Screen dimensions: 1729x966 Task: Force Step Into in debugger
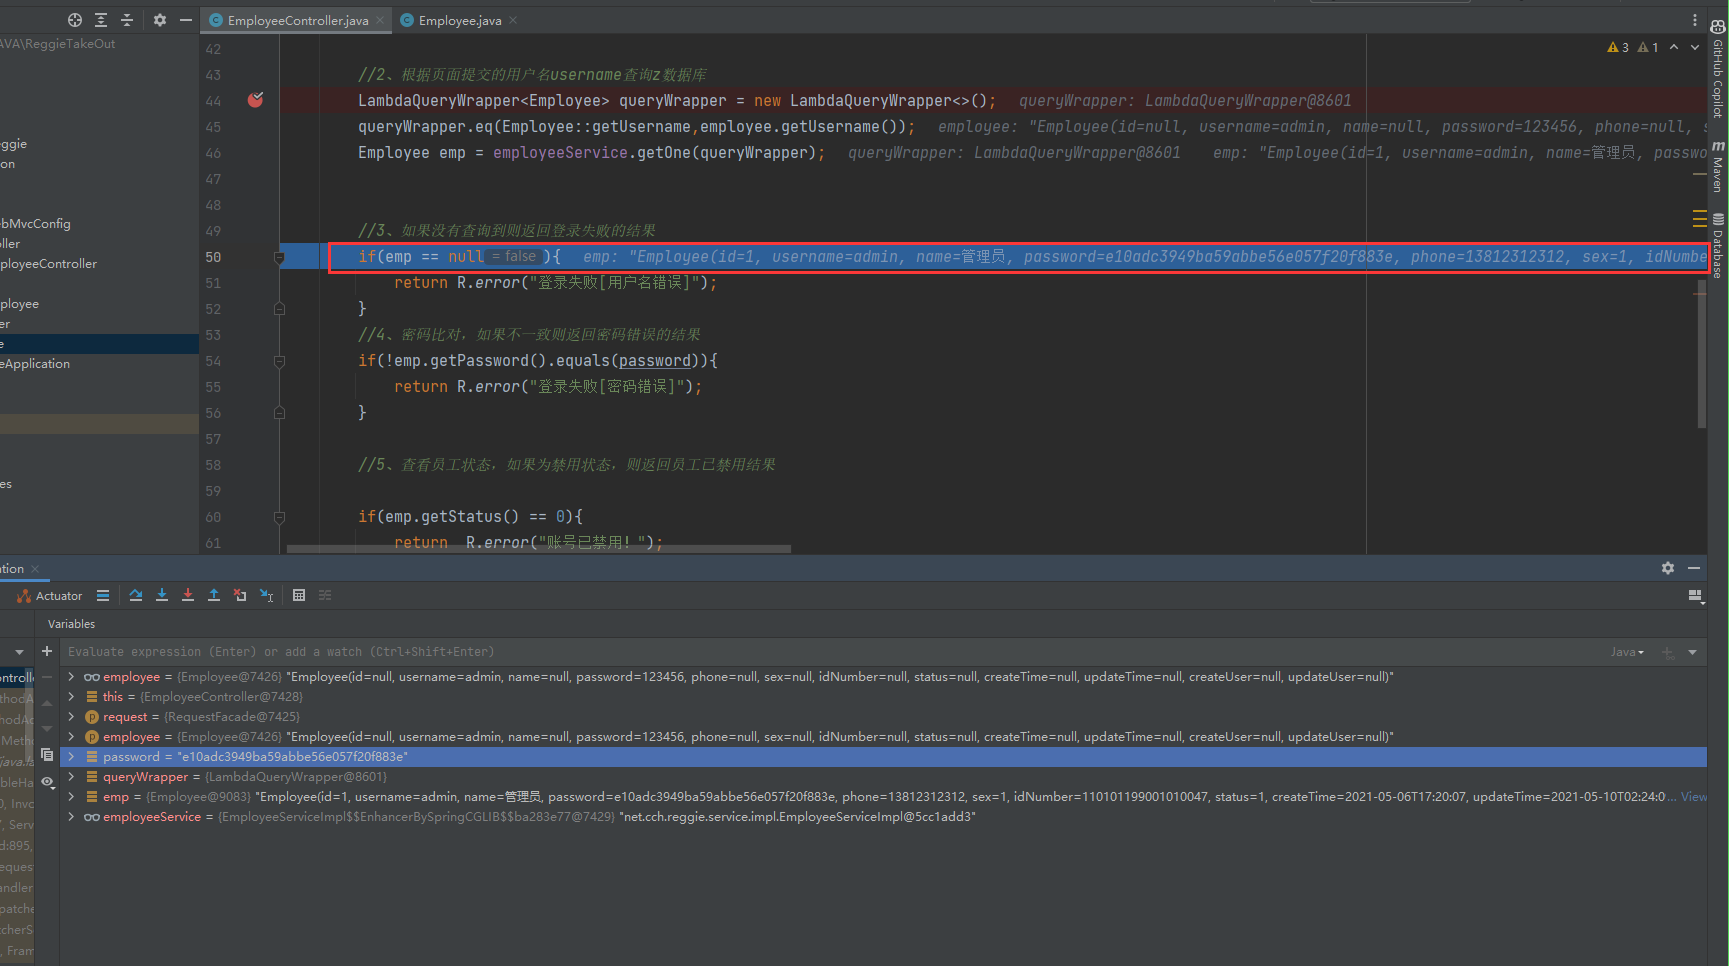(188, 595)
